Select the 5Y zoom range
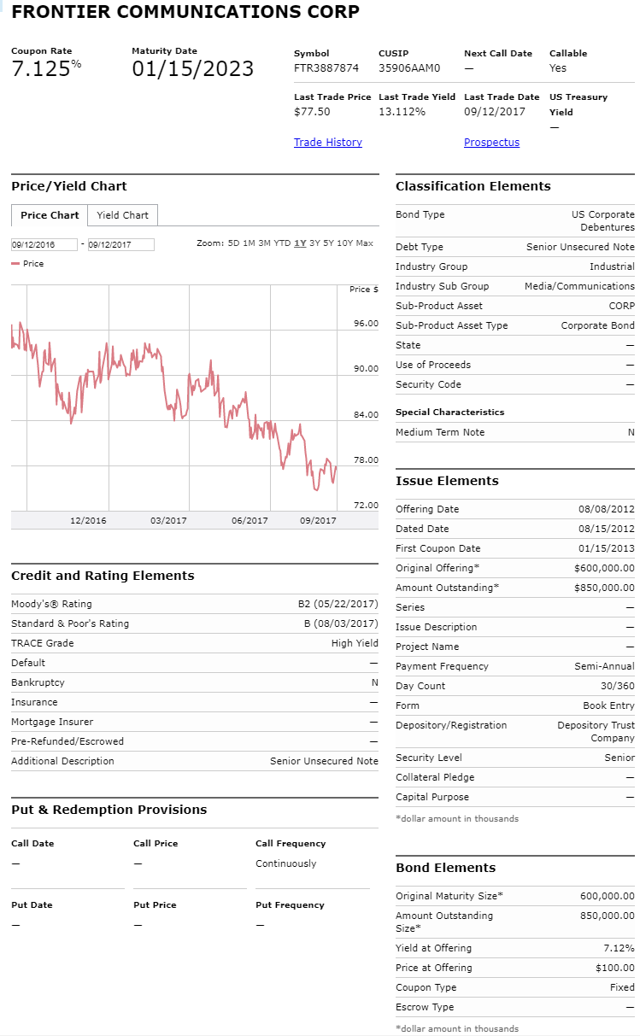The height and width of the screenshot is (1036, 640). (x=328, y=243)
